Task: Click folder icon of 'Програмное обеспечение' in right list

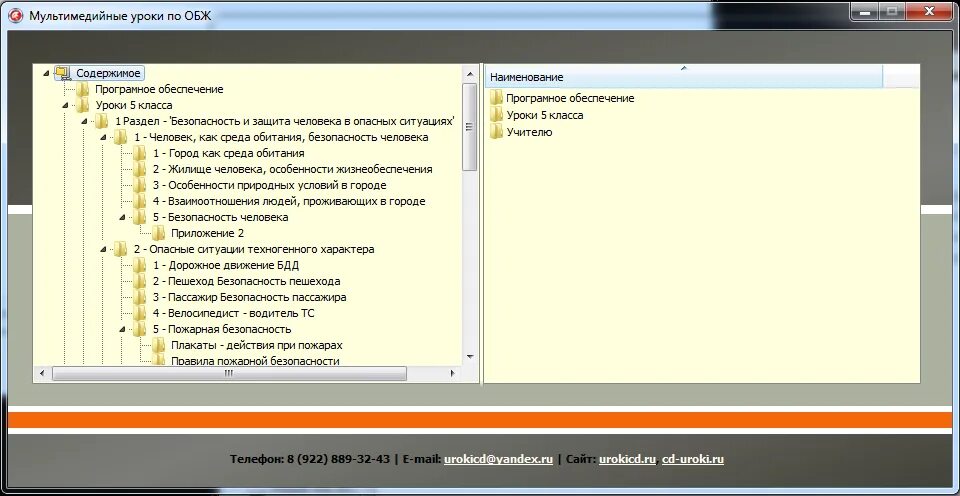Action: [496, 97]
